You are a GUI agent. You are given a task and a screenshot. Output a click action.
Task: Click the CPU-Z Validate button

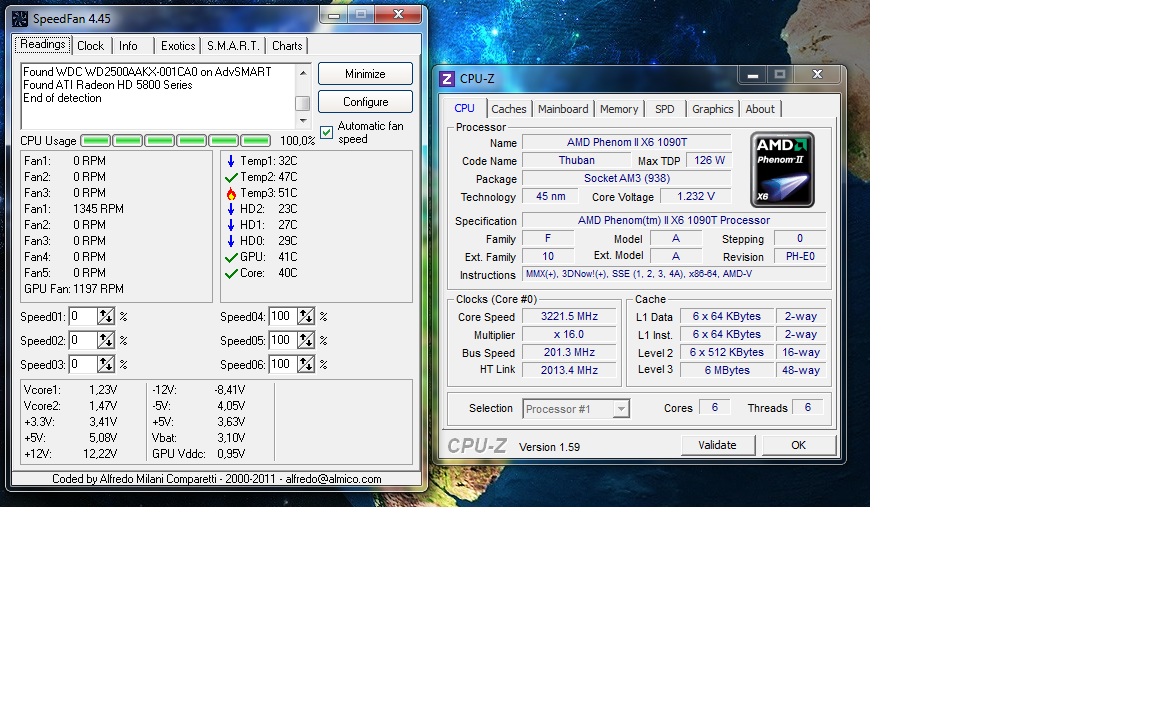click(x=717, y=445)
